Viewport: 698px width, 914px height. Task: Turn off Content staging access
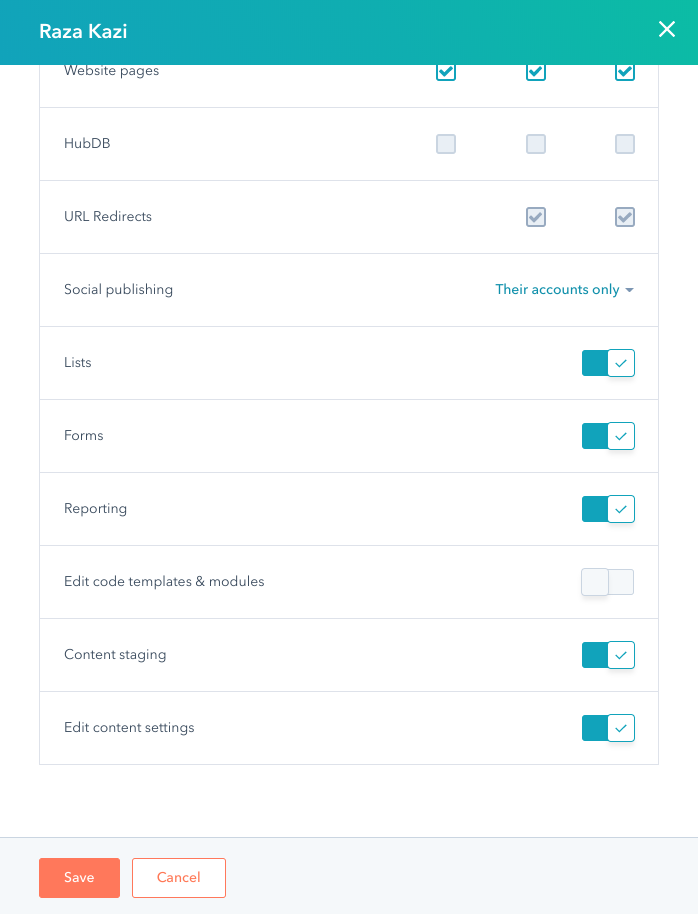coord(608,655)
